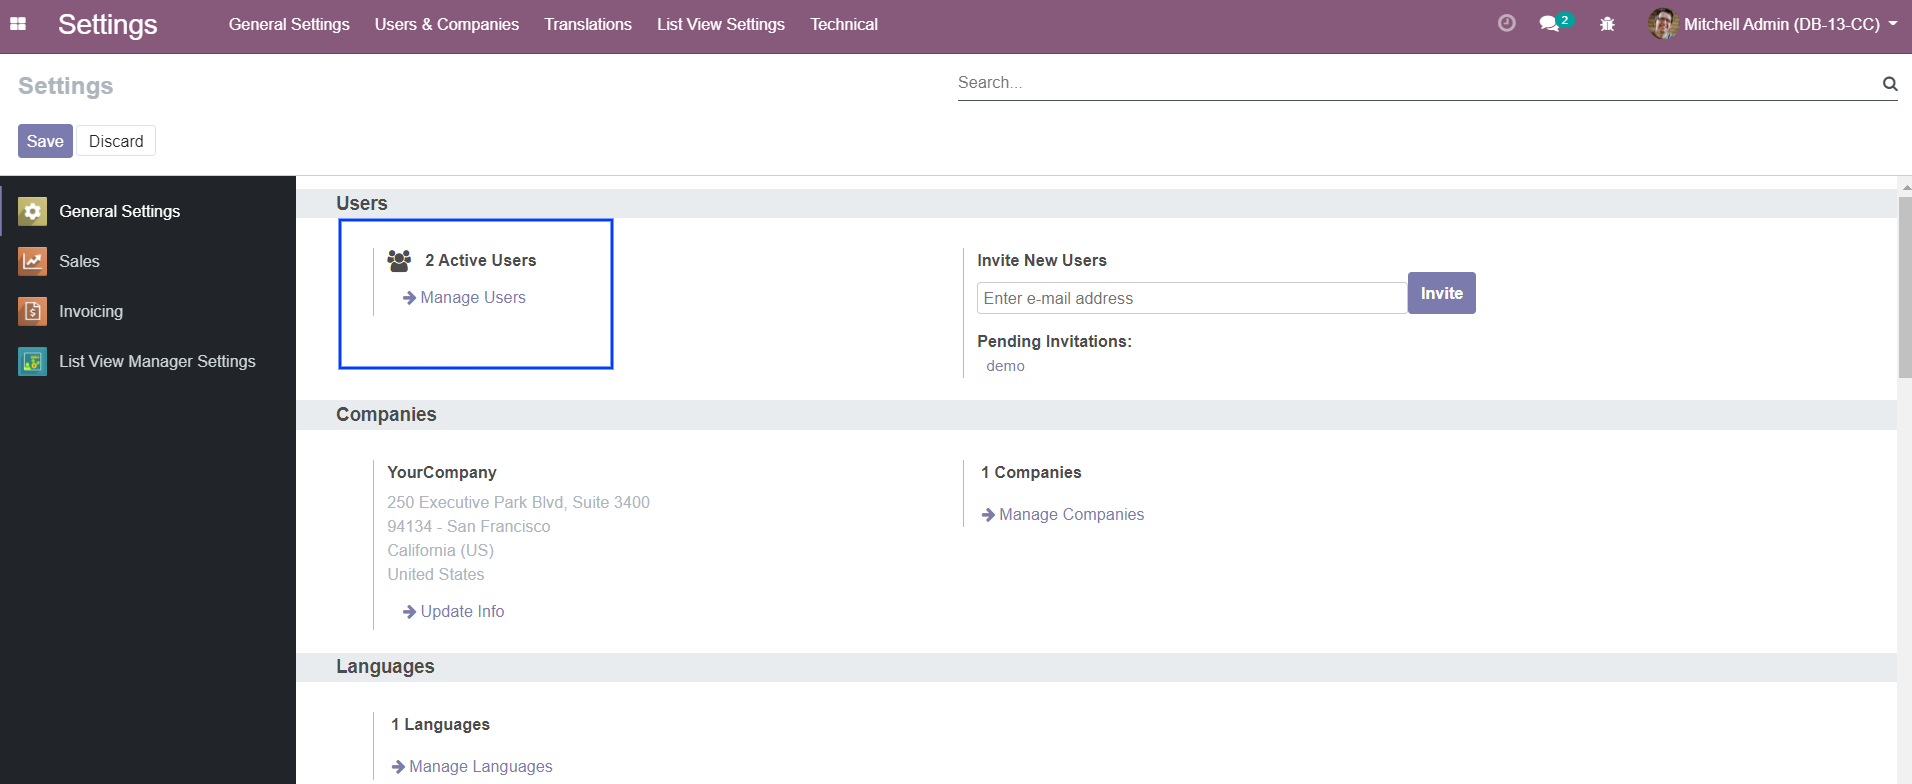Image resolution: width=1912 pixels, height=784 pixels.
Task: Select List View Manager Settings icon
Action: tap(33, 361)
